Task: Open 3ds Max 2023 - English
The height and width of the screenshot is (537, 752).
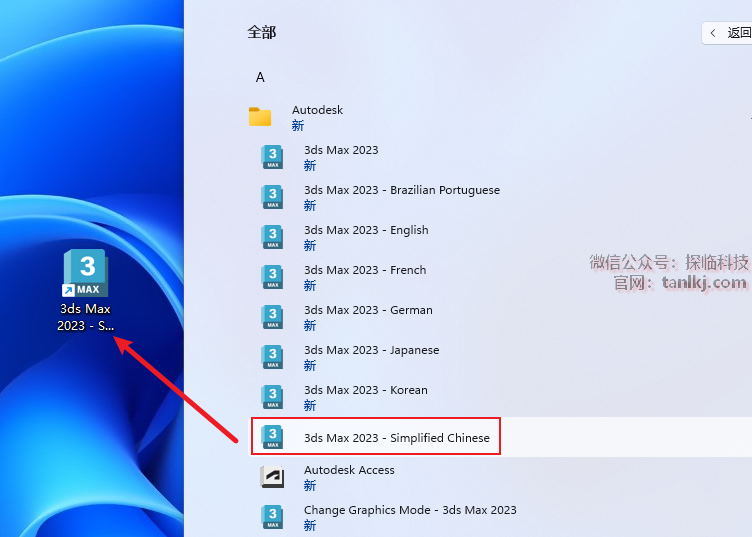Action: pyautogui.click(x=366, y=230)
